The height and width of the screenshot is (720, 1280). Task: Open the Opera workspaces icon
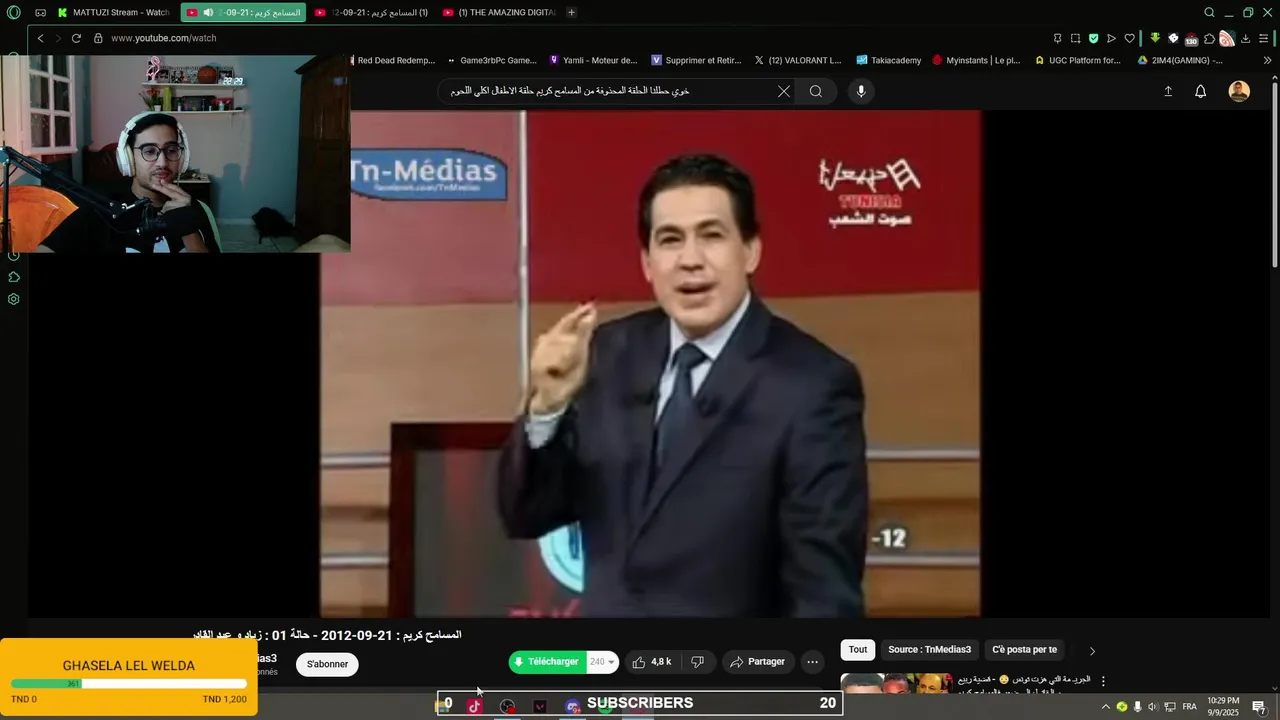coord(40,12)
